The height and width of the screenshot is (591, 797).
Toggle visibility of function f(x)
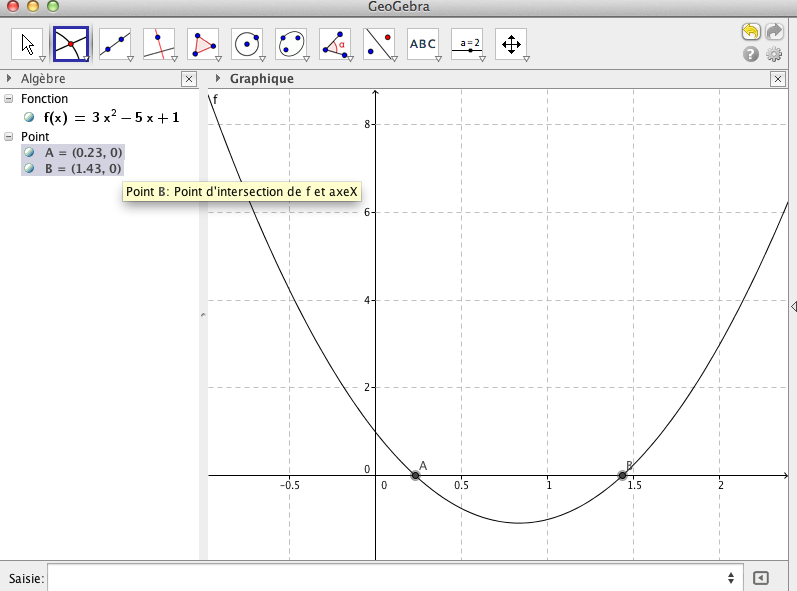[x=29, y=117]
